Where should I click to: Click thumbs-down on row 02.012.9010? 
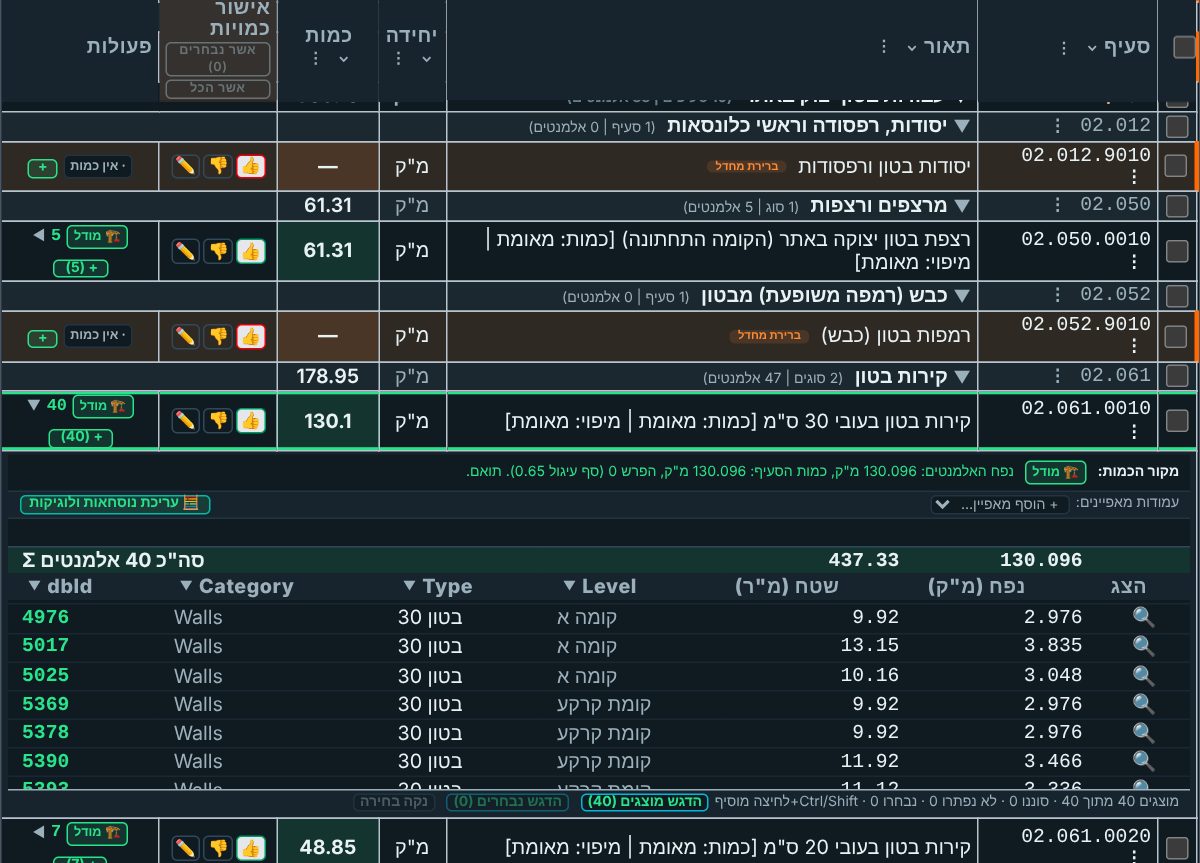[x=218, y=166]
